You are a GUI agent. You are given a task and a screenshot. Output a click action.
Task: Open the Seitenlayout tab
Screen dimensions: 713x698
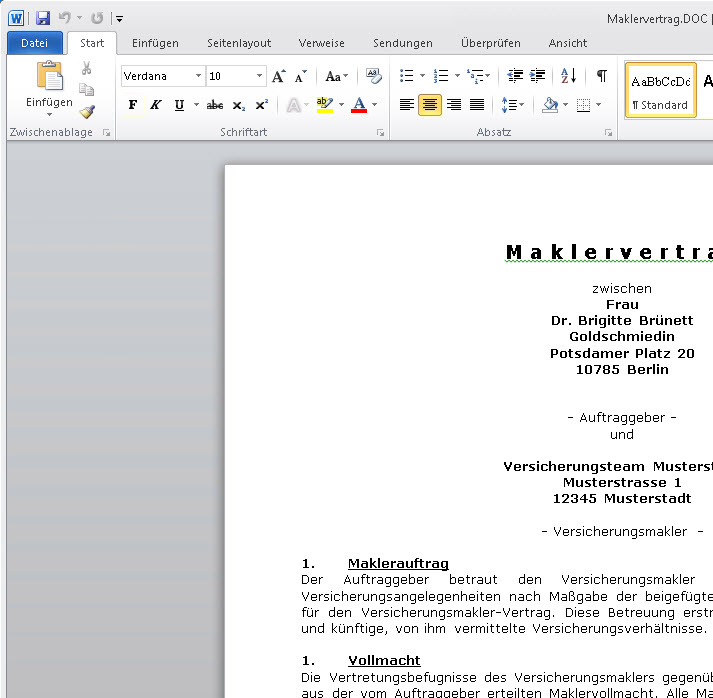coord(239,43)
